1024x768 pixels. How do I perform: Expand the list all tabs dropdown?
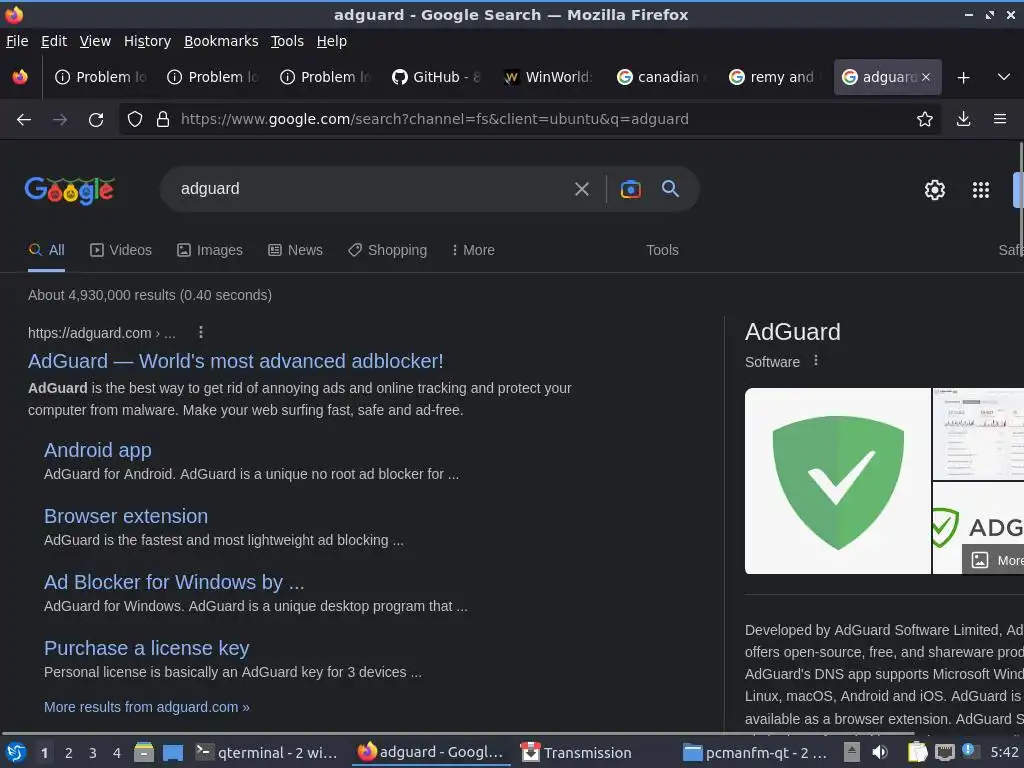[x=1004, y=77]
